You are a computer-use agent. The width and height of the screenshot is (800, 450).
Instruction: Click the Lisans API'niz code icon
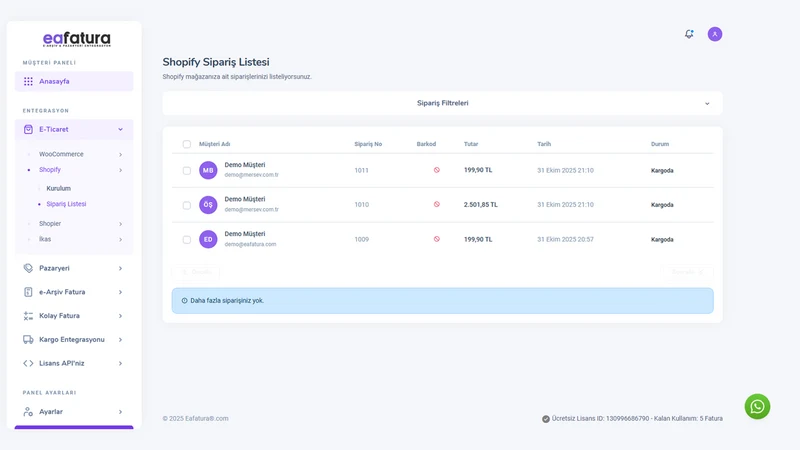point(28,363)
